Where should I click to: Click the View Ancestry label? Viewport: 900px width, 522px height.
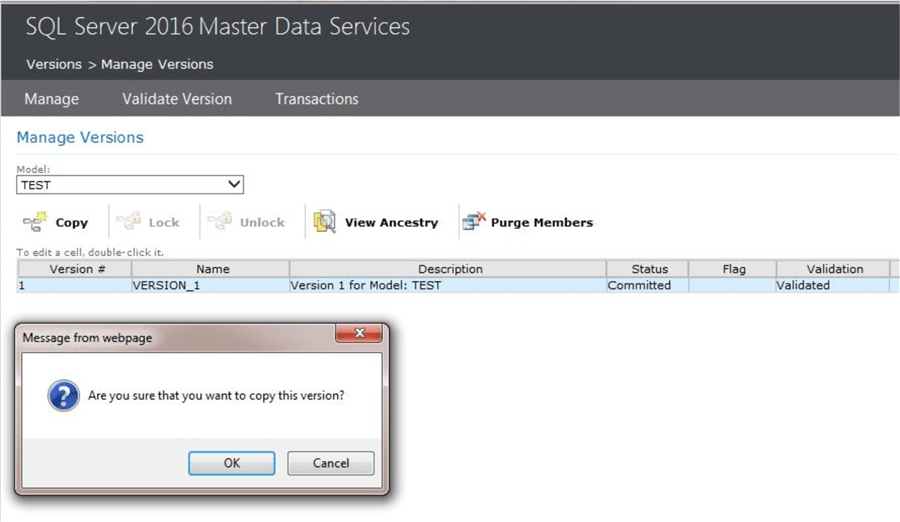[x=391, y=223]
